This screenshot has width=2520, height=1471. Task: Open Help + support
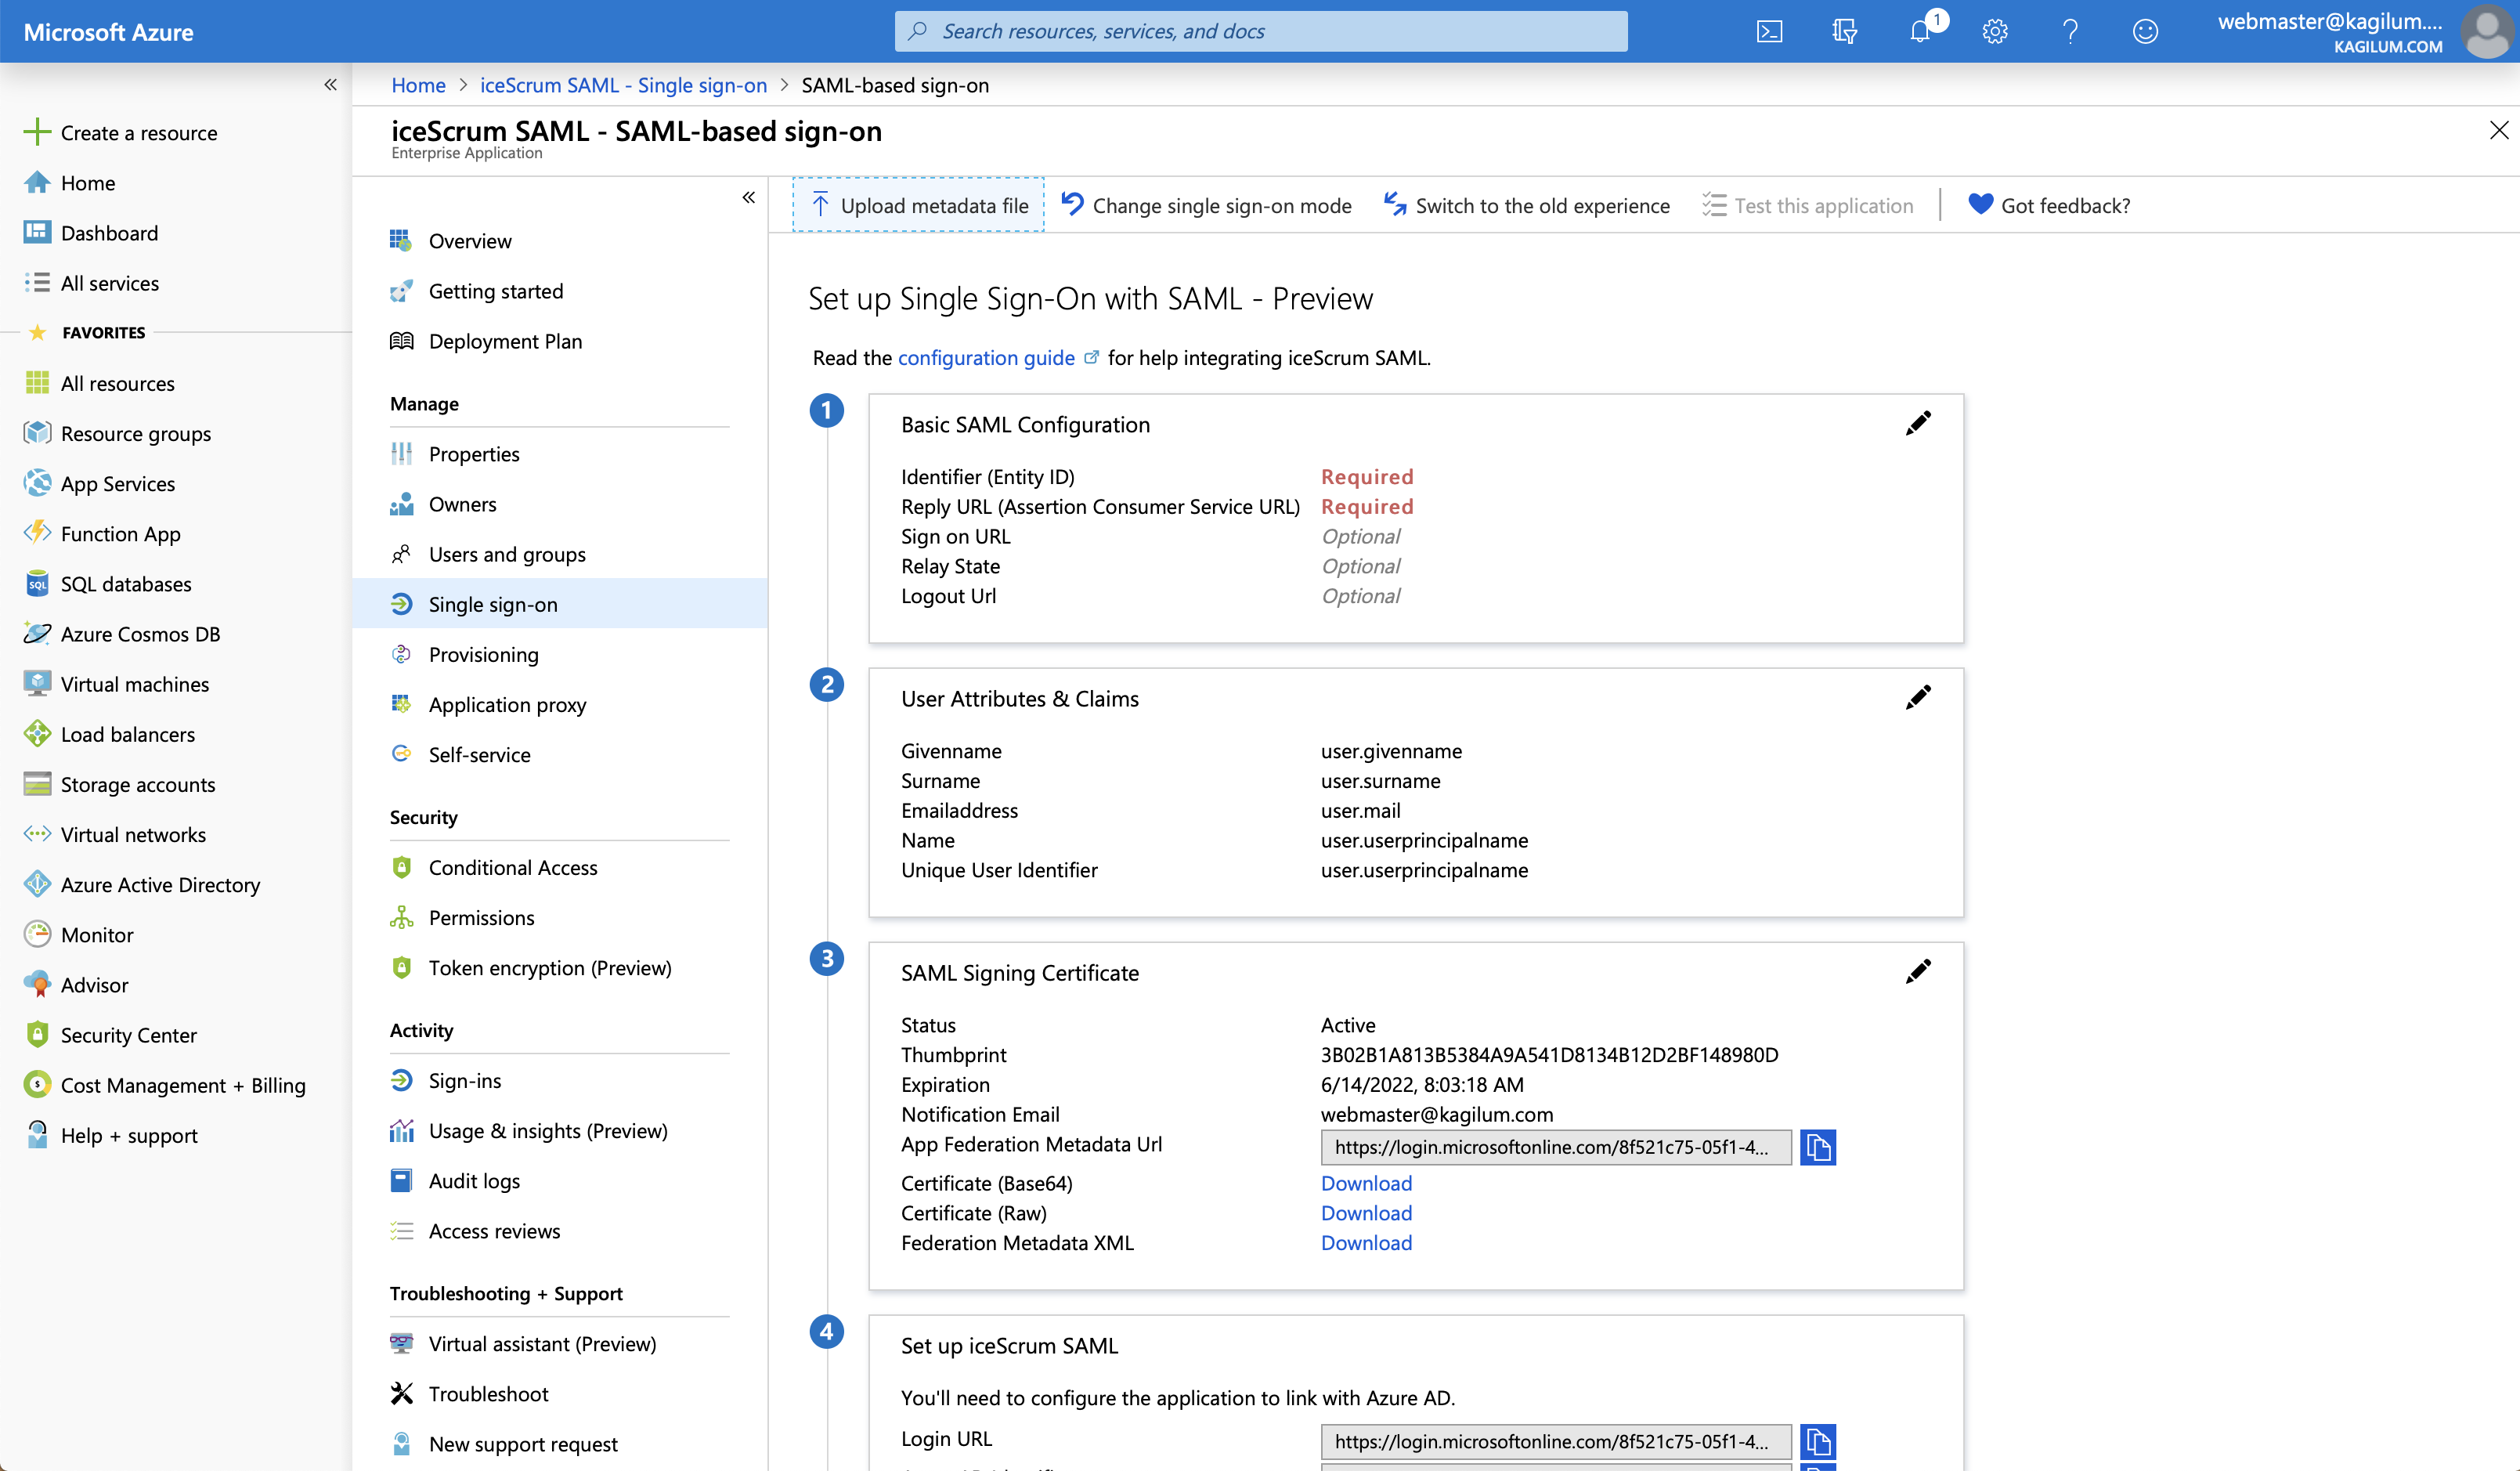point(111,1135)
